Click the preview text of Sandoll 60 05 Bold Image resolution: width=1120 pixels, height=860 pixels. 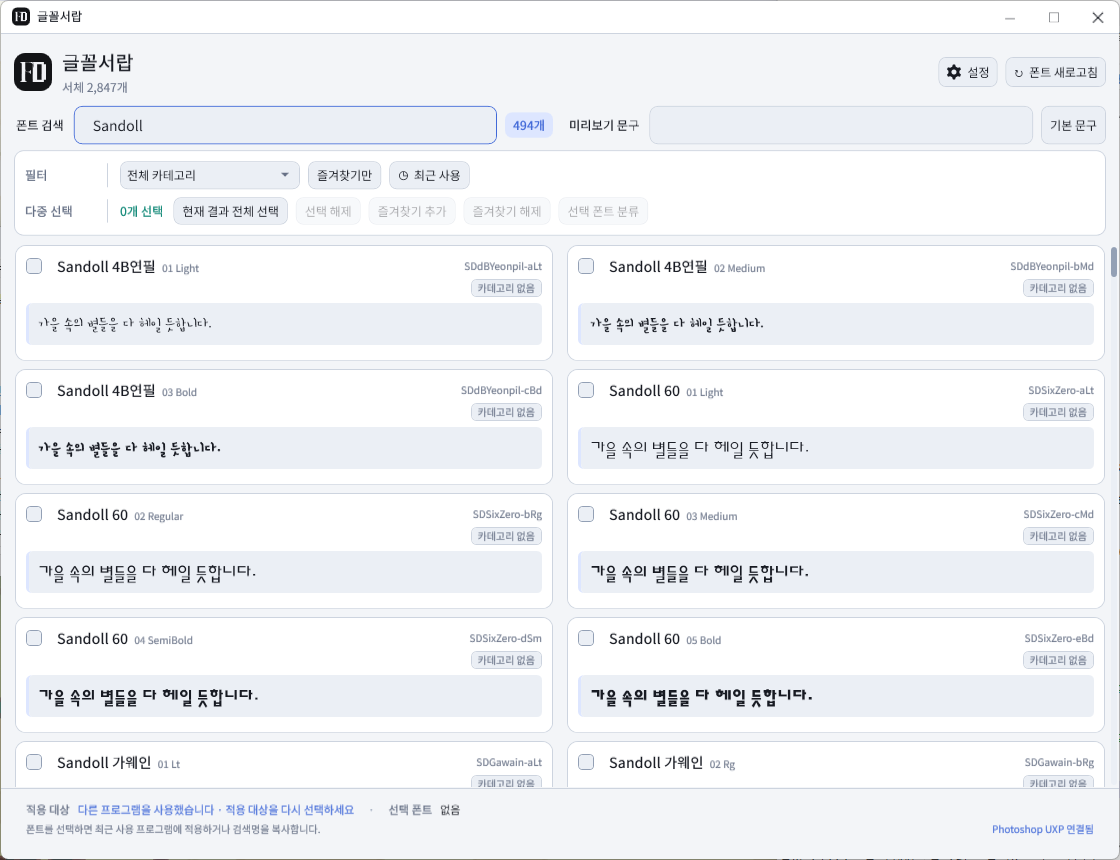[x=701, y=696]
